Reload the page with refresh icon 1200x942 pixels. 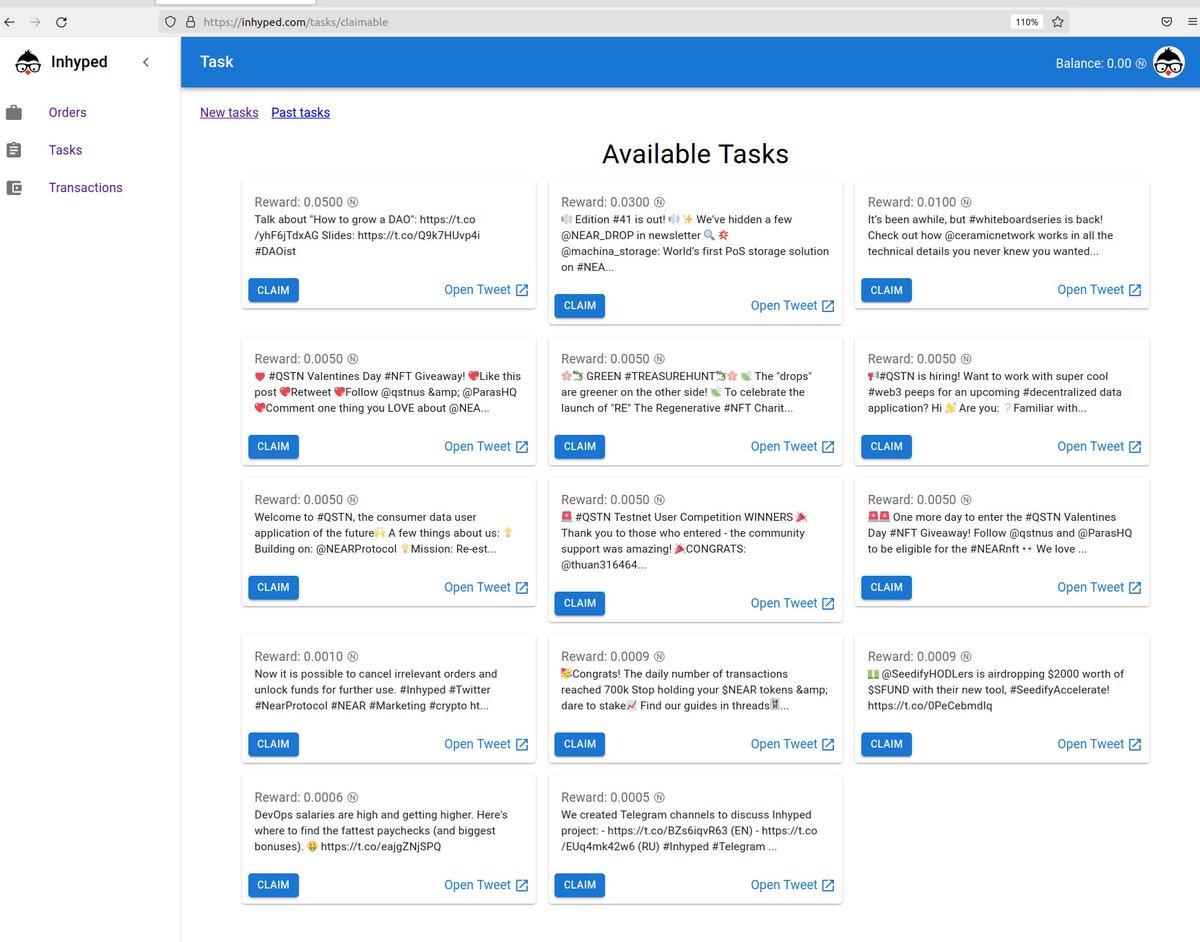click(x=62, y=21)
